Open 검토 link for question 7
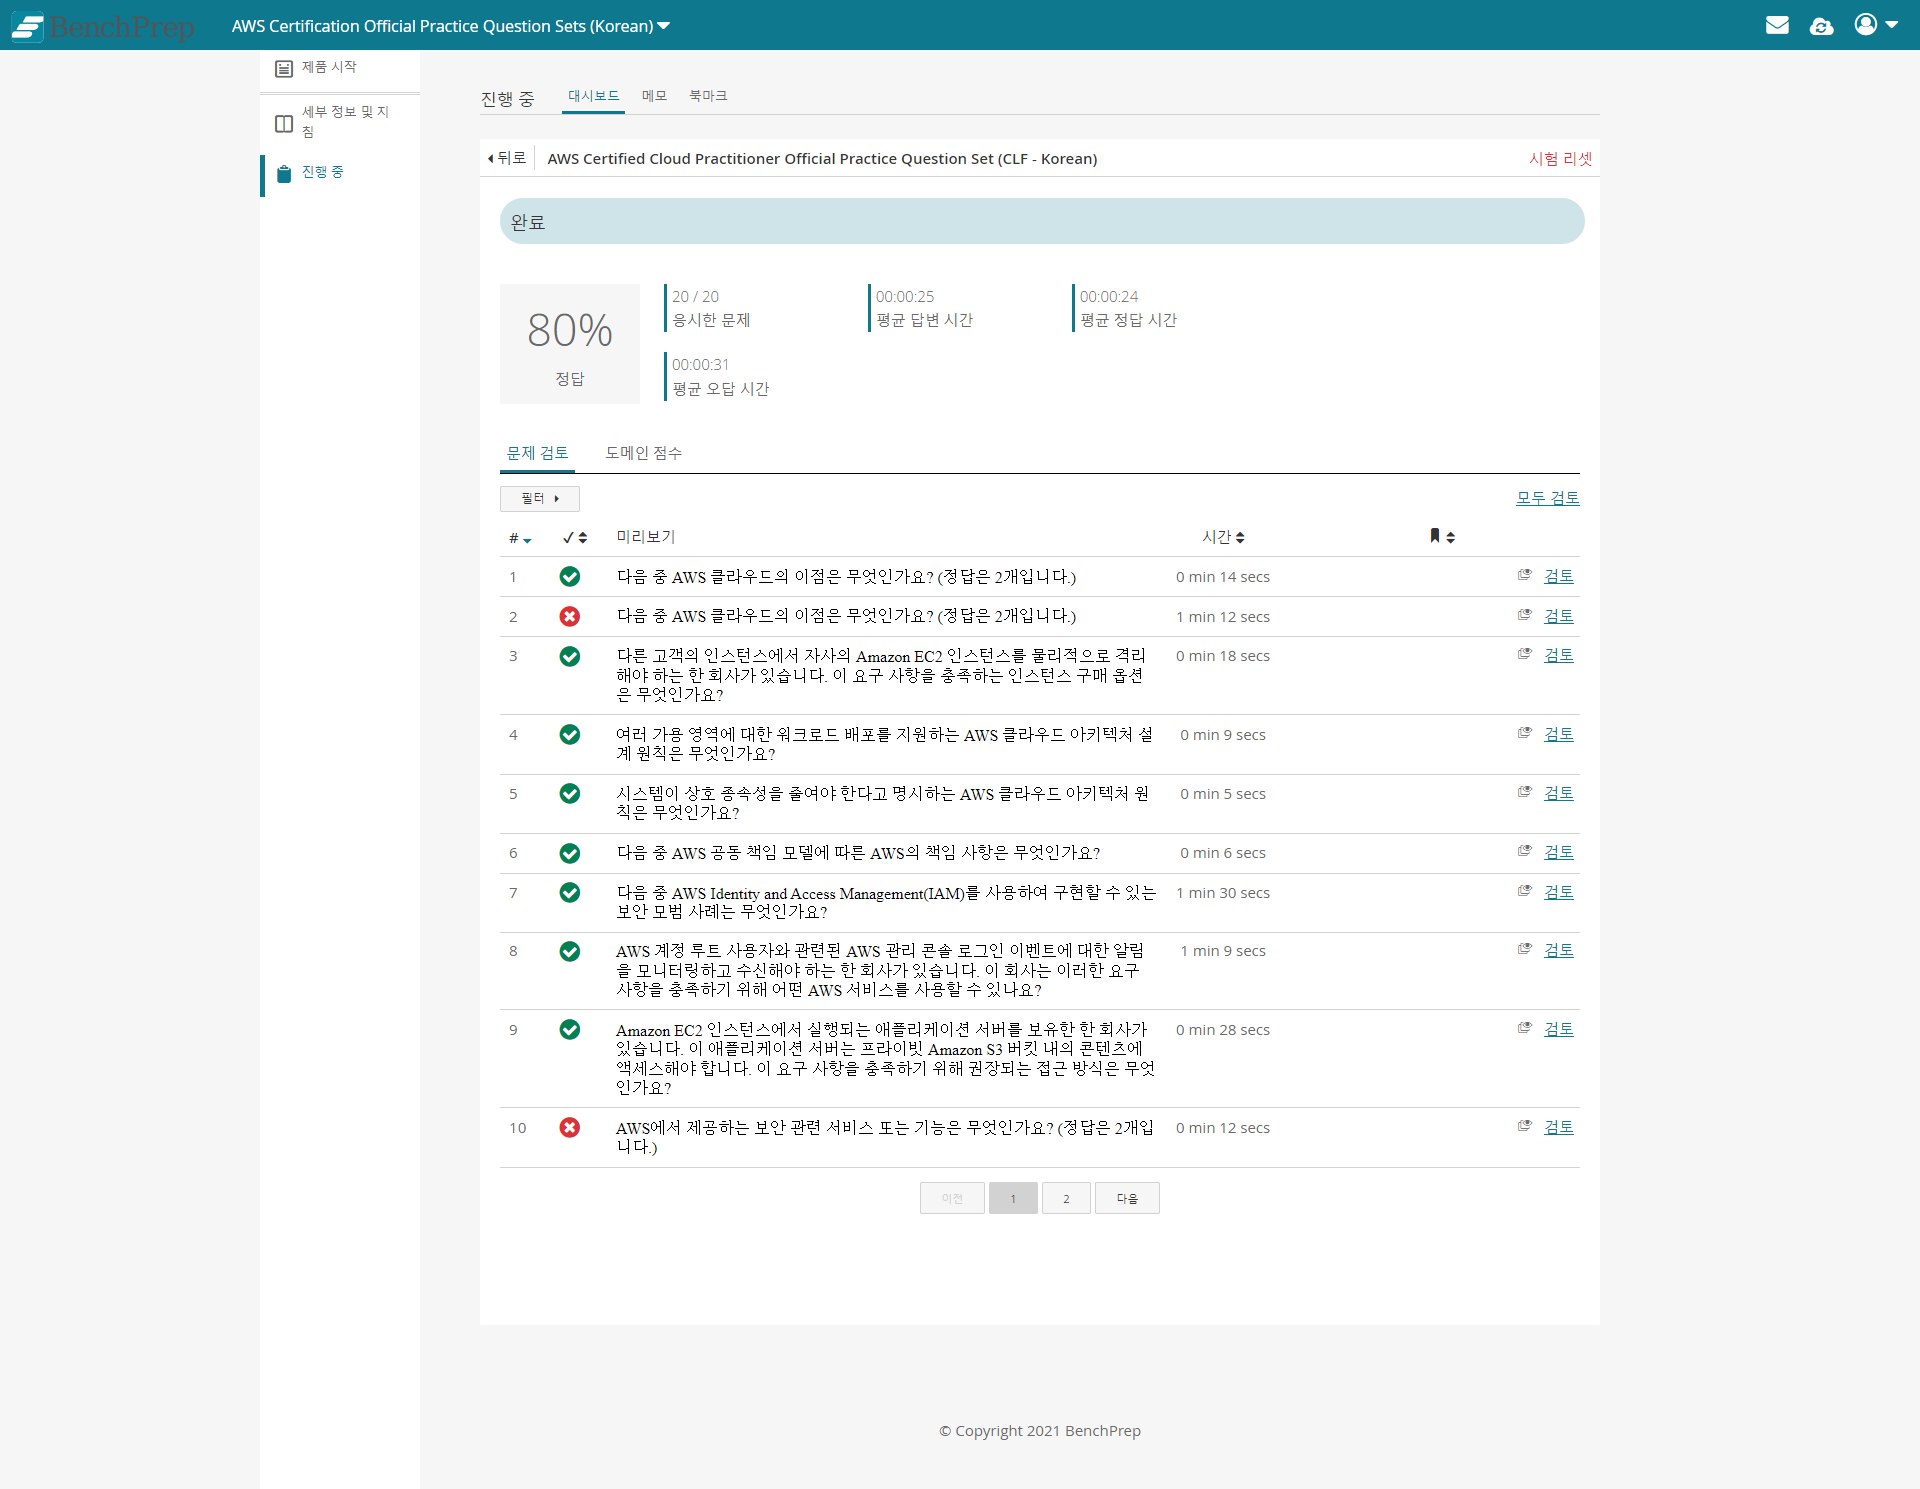The width and height of the screenshot is (1920, 1489). [1558, 892]
